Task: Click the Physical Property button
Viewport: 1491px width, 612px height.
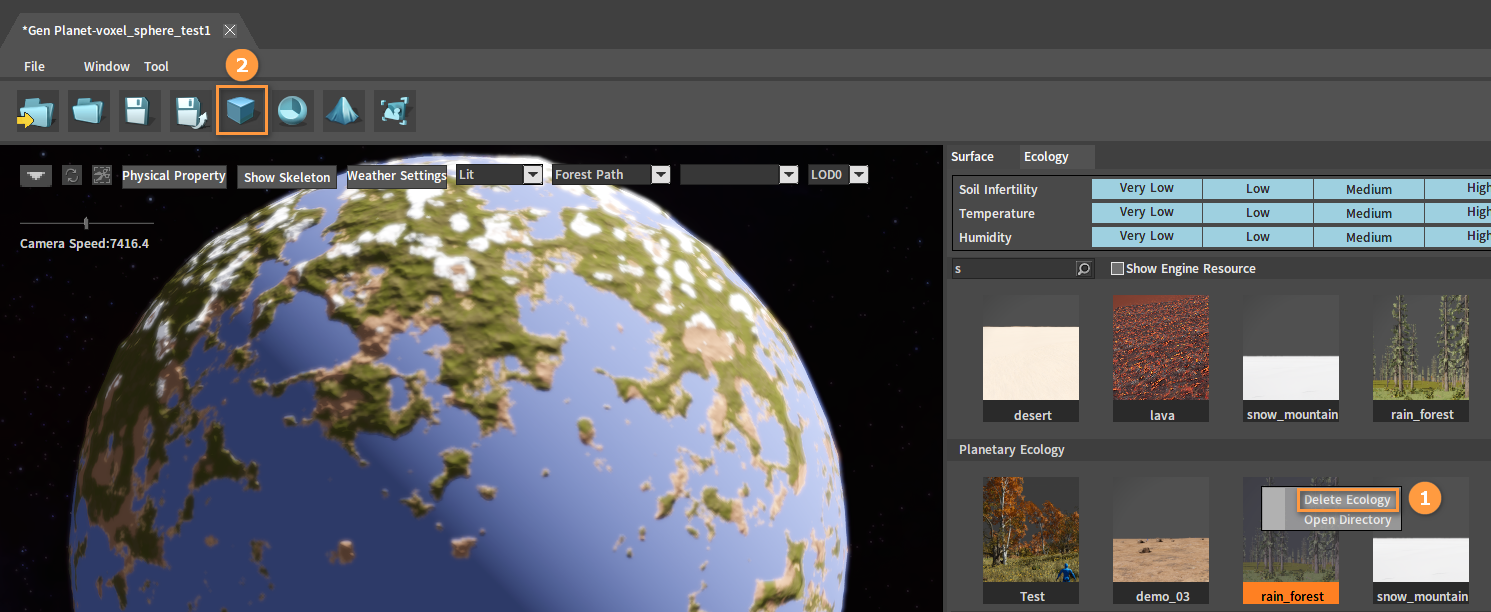Action: [x=174, y=176]
